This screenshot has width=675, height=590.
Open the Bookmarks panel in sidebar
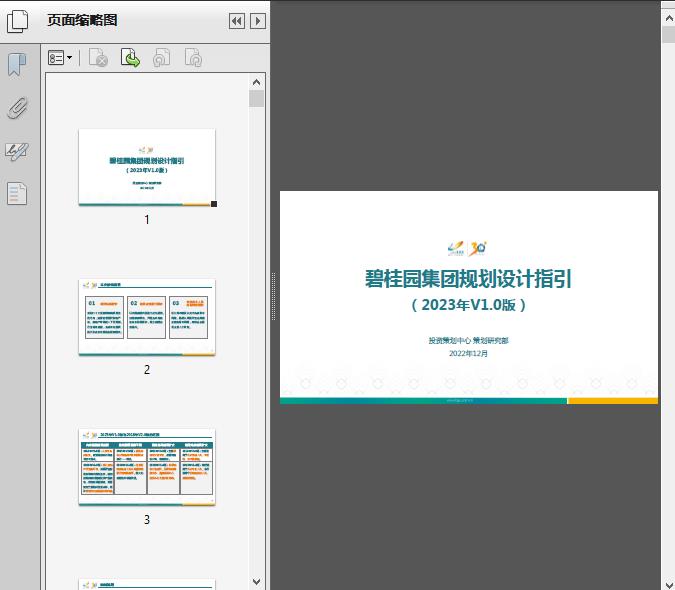(17, 65)
